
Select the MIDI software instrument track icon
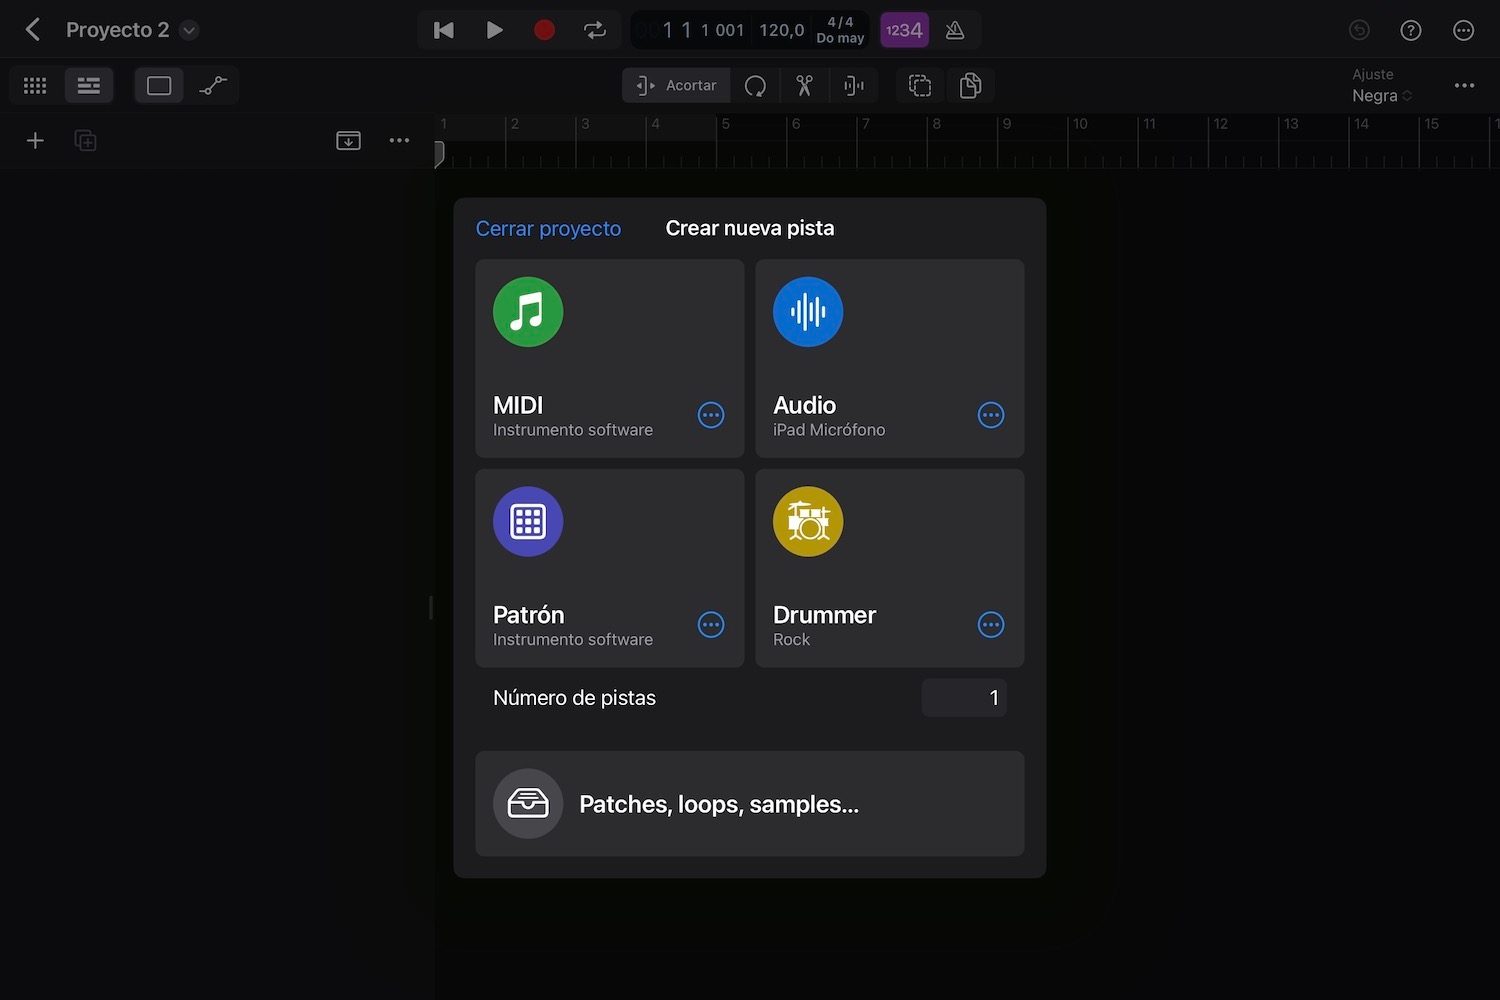[x=527, y=312]
